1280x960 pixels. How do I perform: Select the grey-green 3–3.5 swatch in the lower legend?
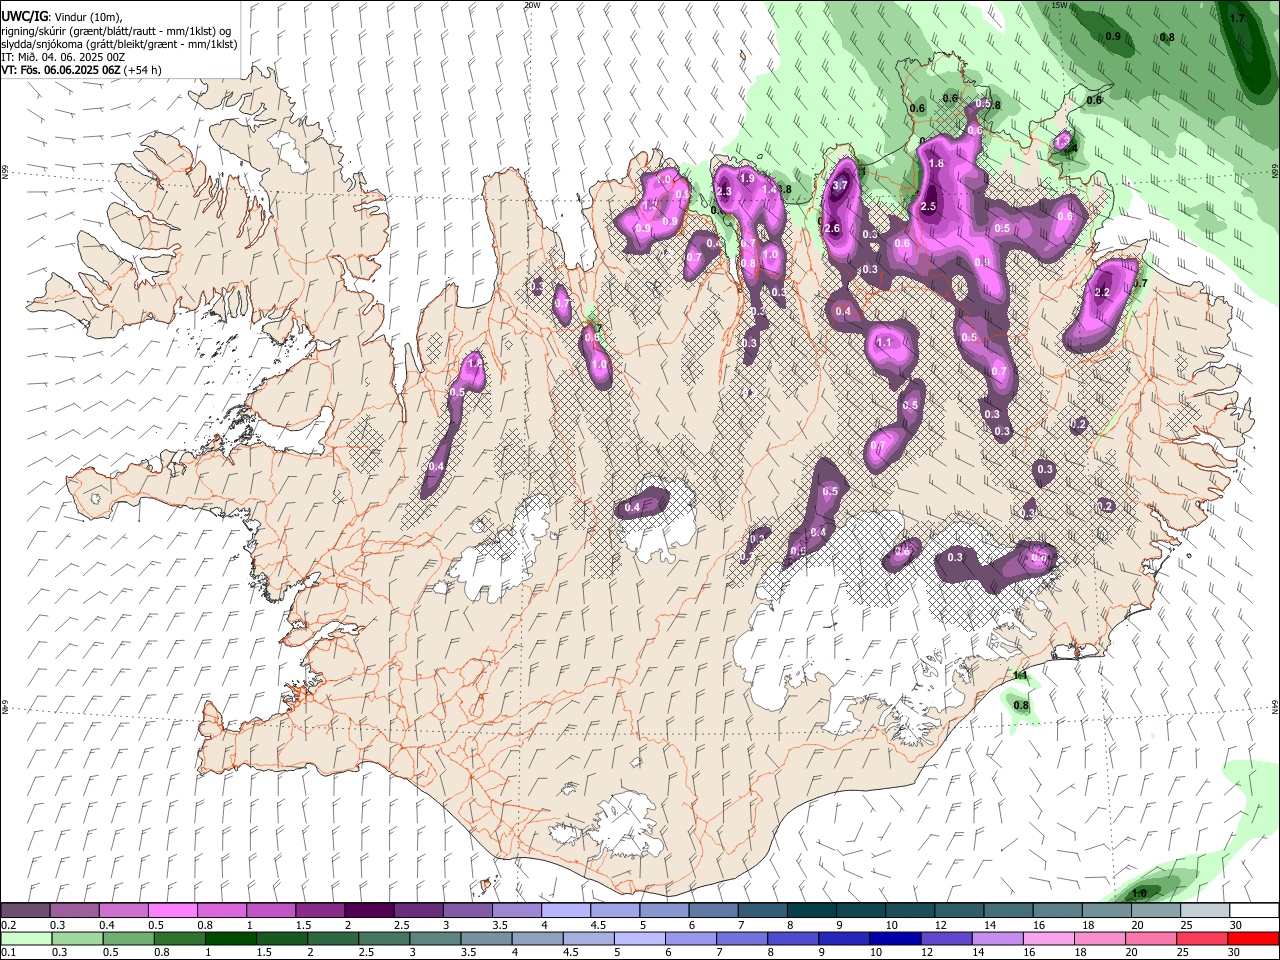pos(434,938)
